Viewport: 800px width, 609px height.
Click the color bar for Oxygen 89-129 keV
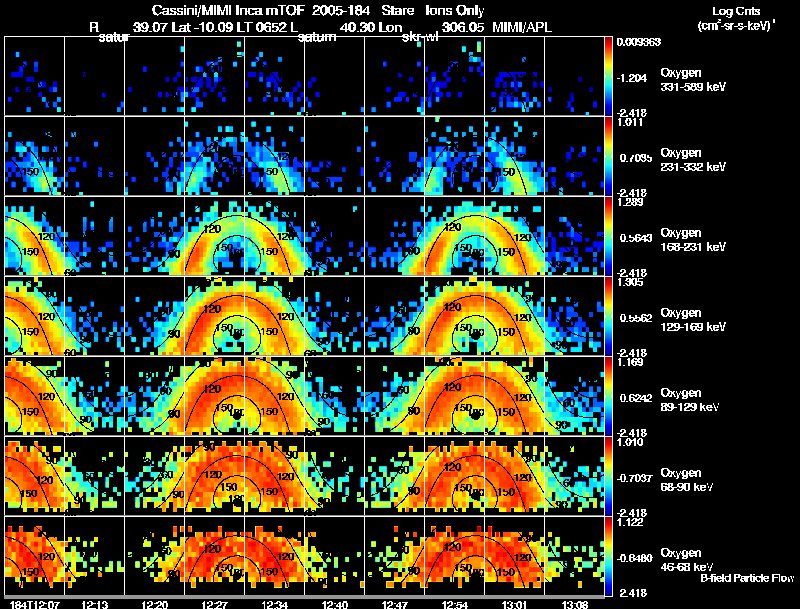(x=608, y=396)
